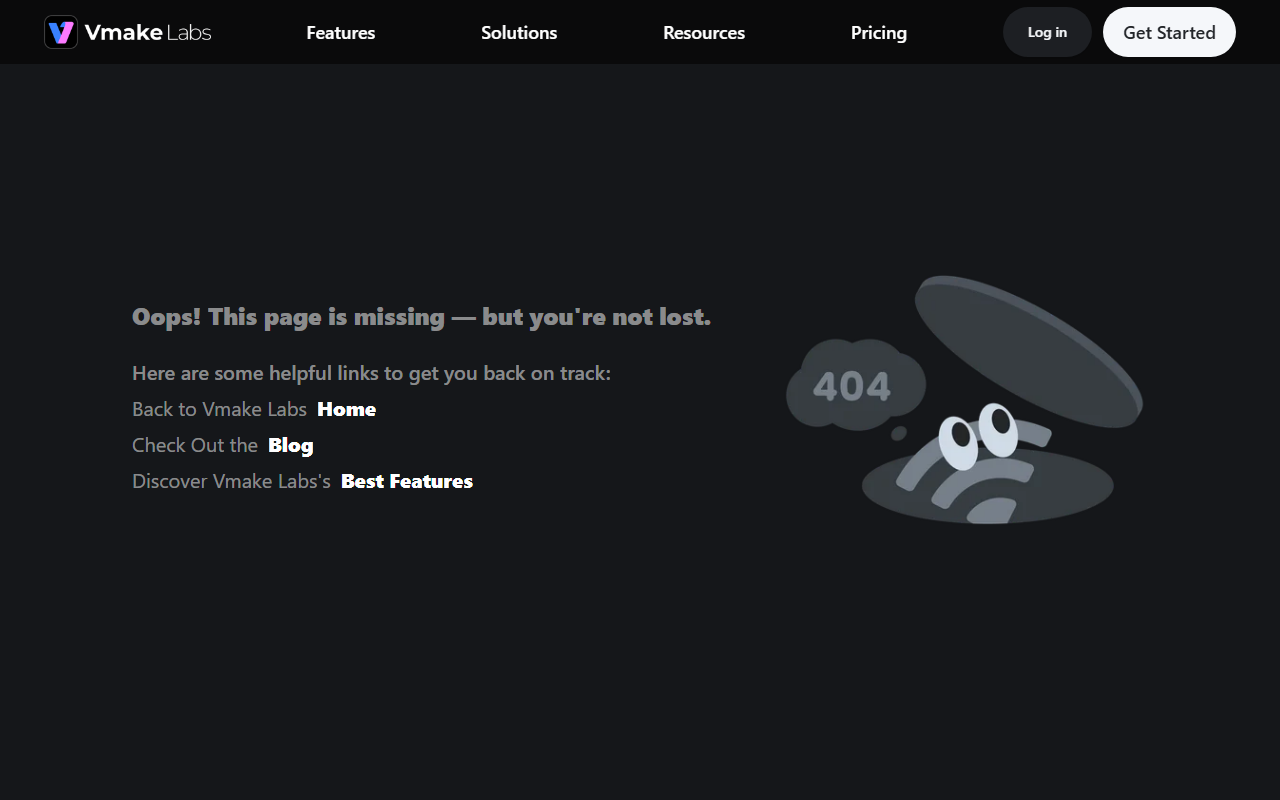Go to the Pricing page

click(879, 33)
